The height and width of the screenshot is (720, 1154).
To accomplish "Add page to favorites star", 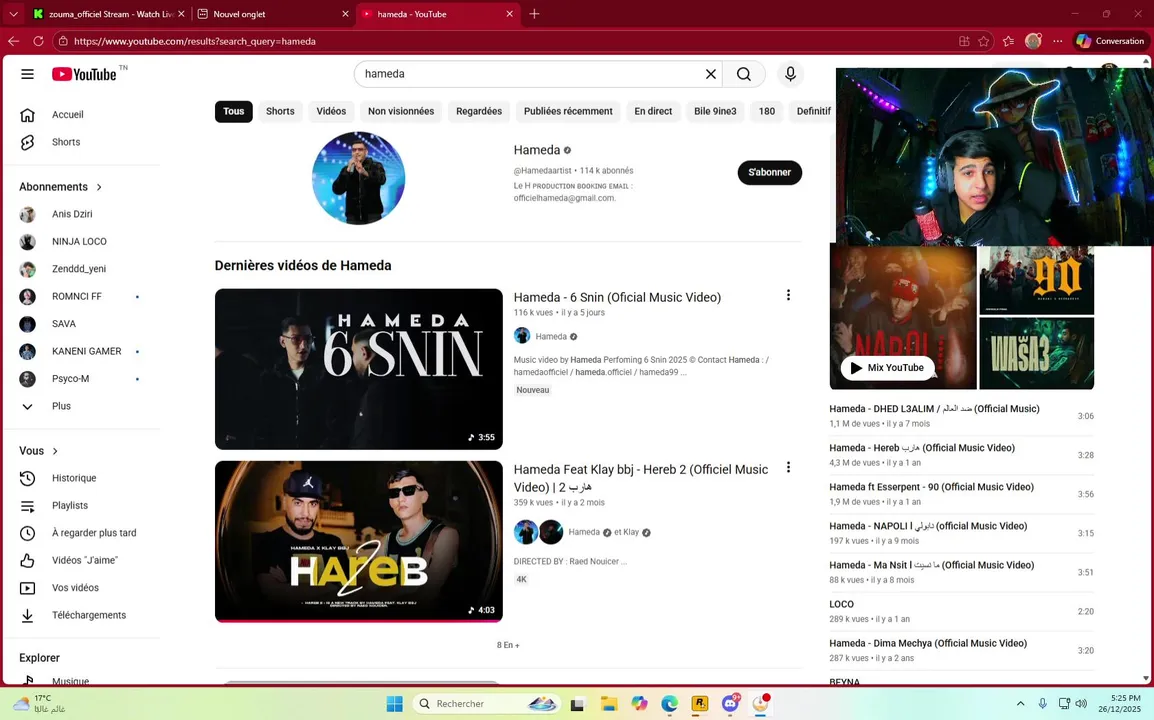I will pyautogui.click(x=984, y=41).
